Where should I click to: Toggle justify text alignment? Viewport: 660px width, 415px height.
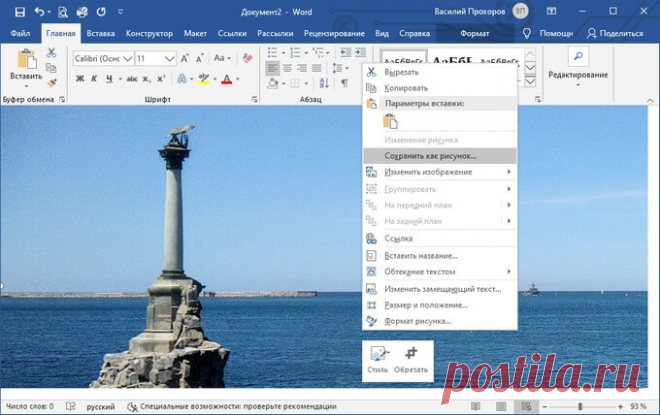click(317, 68)
